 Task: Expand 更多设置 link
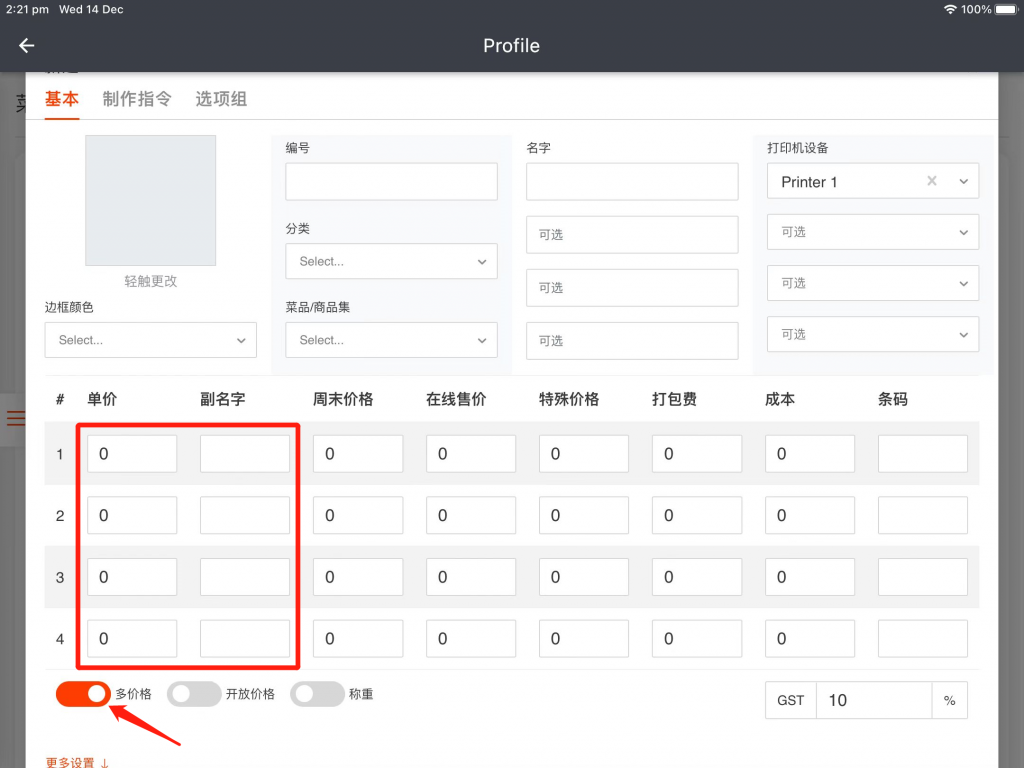[77, 762]
